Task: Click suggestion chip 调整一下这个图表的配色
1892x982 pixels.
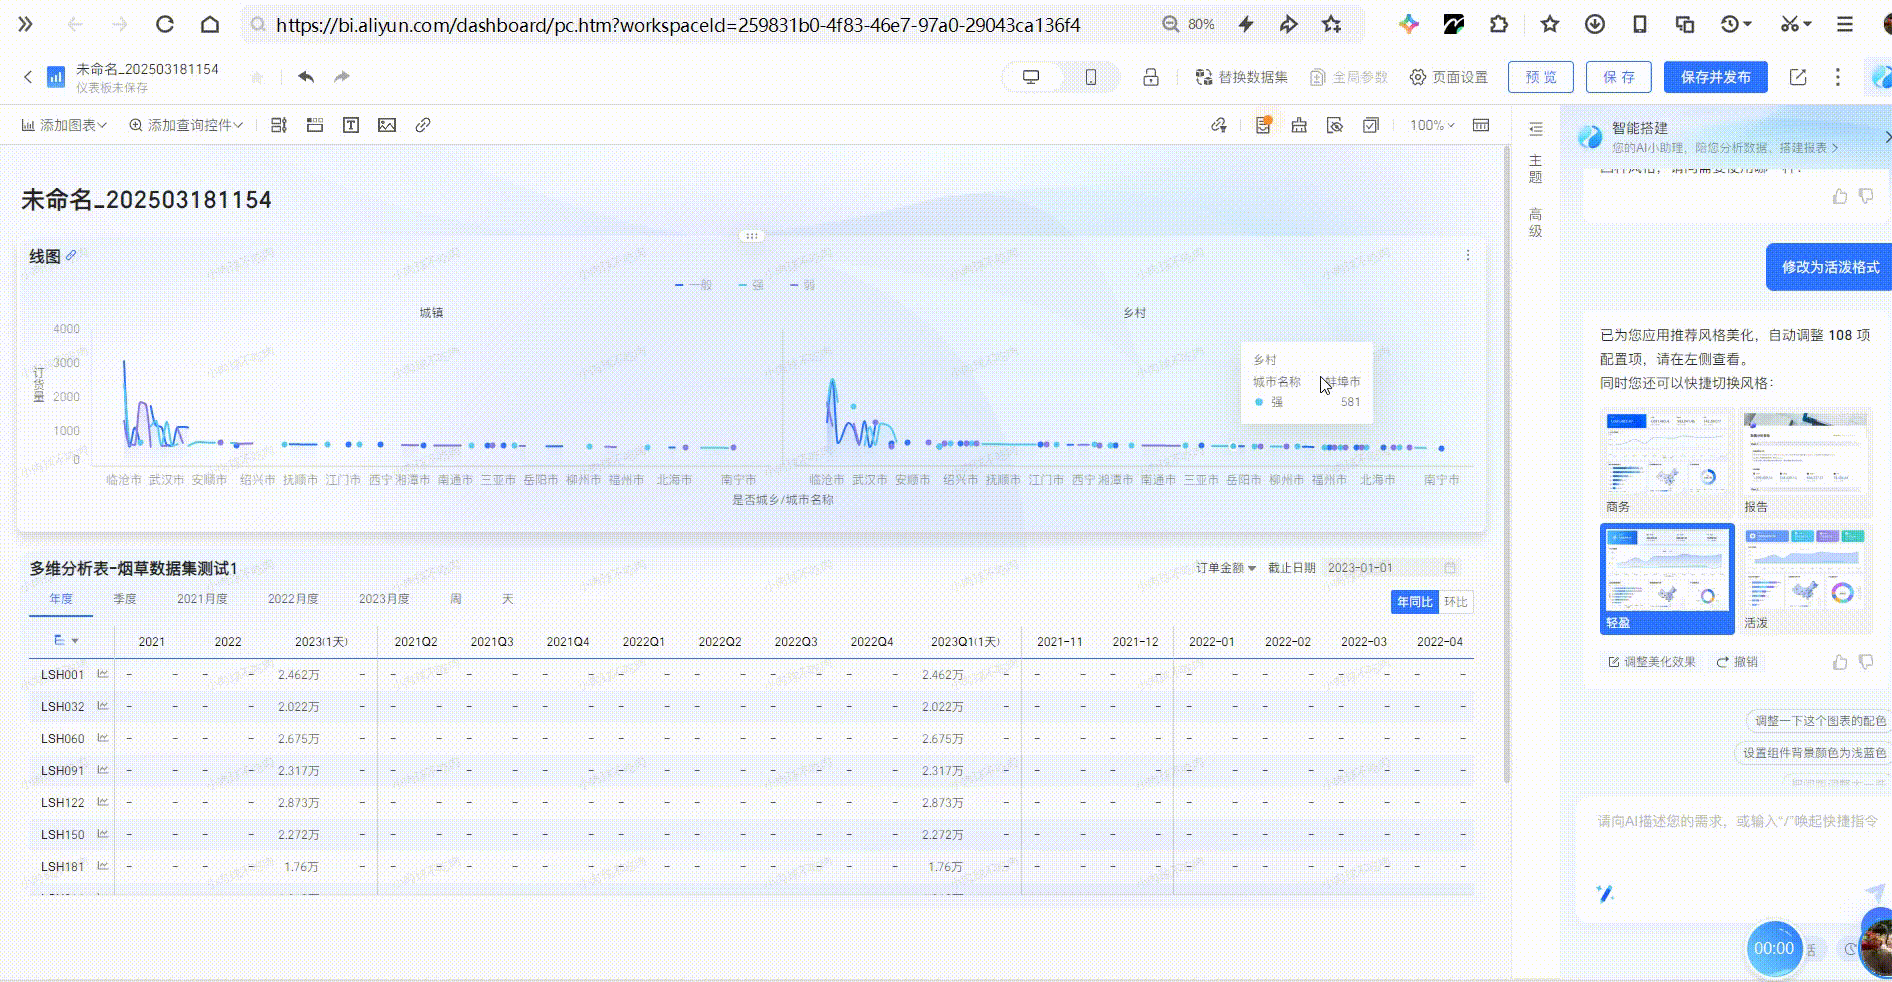Action: click(x=1819, y=721)
